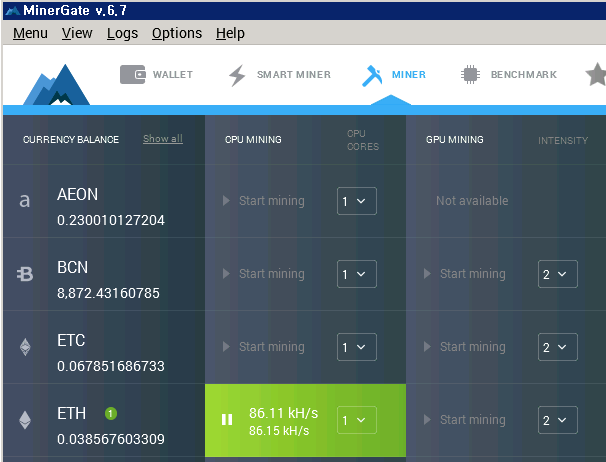606x462 pixels.
Task: Click the ETC diamond icon
Action: point(25,347)
